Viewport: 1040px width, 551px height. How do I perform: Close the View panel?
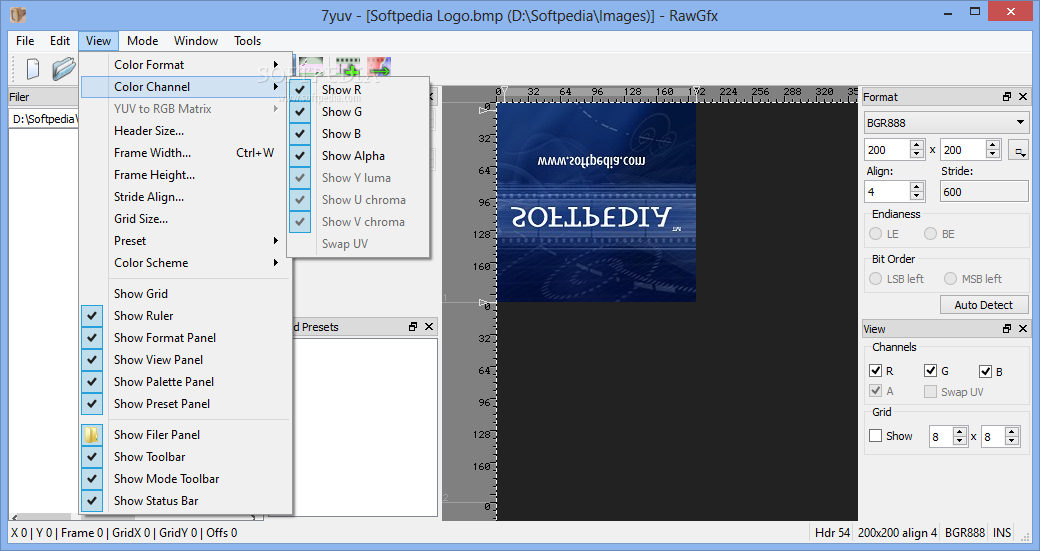(1023, 329)
